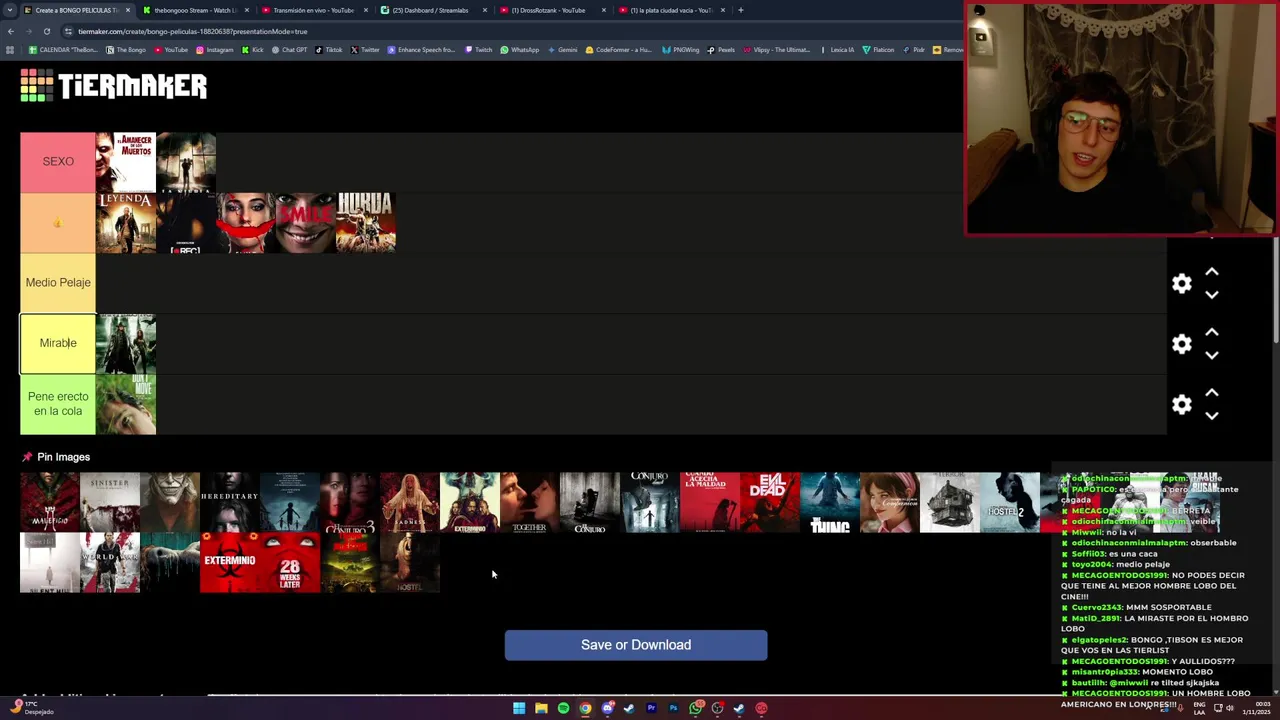Select the Sinister poster thumbnail
Image resolution: width=1280 pixels, height=720 pixels.
(110, 502)
